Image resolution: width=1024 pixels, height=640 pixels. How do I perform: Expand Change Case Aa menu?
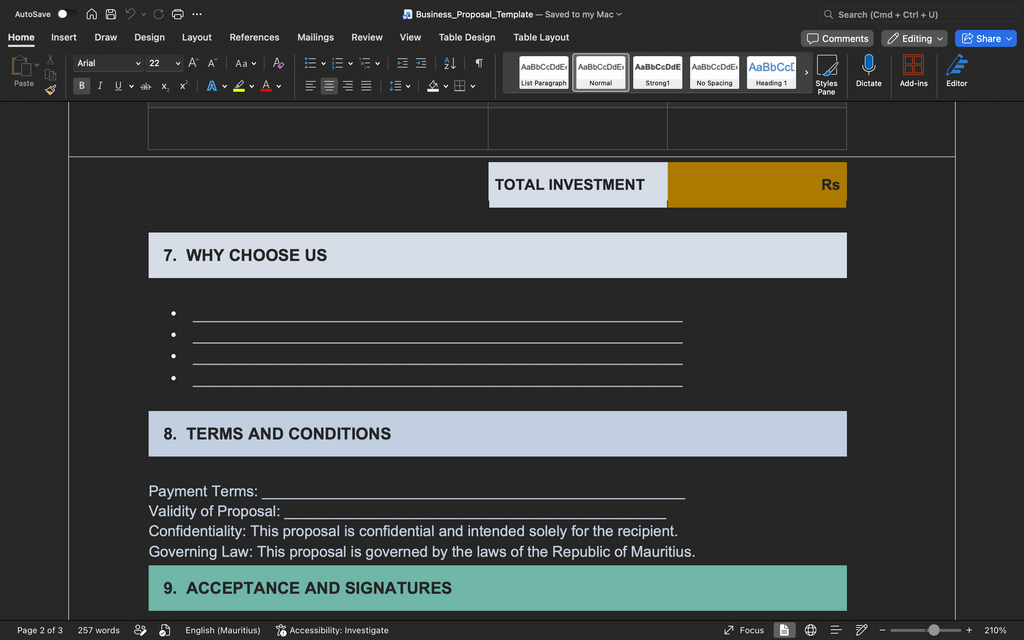pos(246,63)
